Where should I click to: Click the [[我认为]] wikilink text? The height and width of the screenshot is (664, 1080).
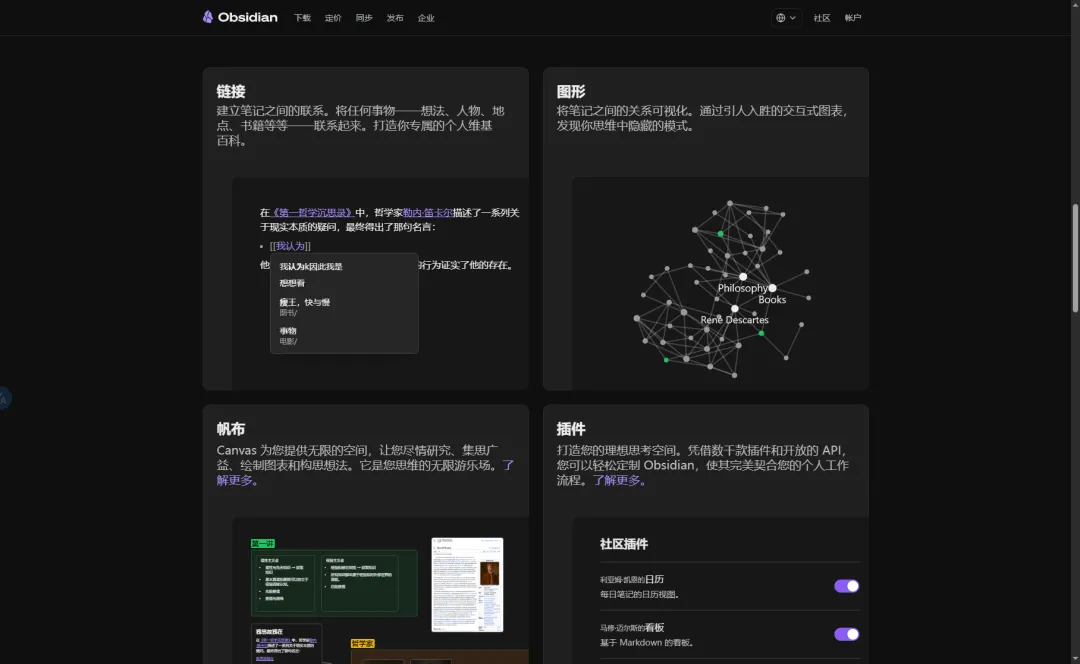tap(290, 246)
